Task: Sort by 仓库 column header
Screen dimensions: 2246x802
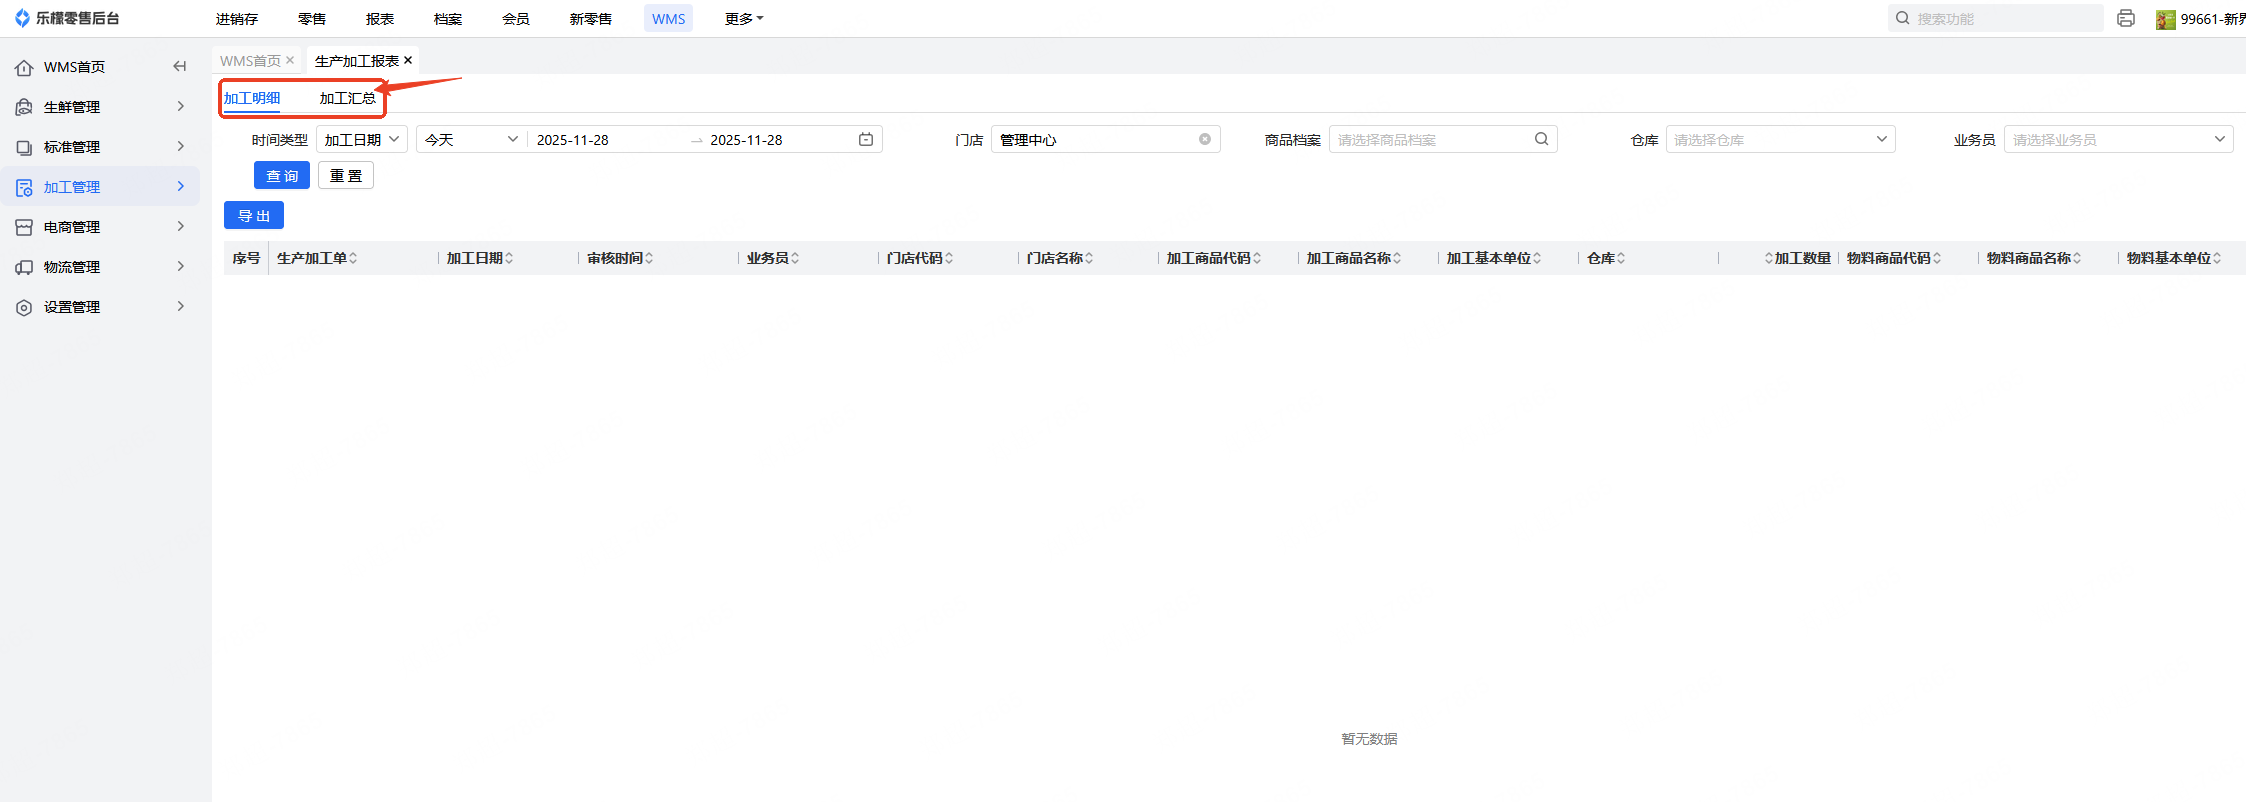Action: (x=1621, y=258)
